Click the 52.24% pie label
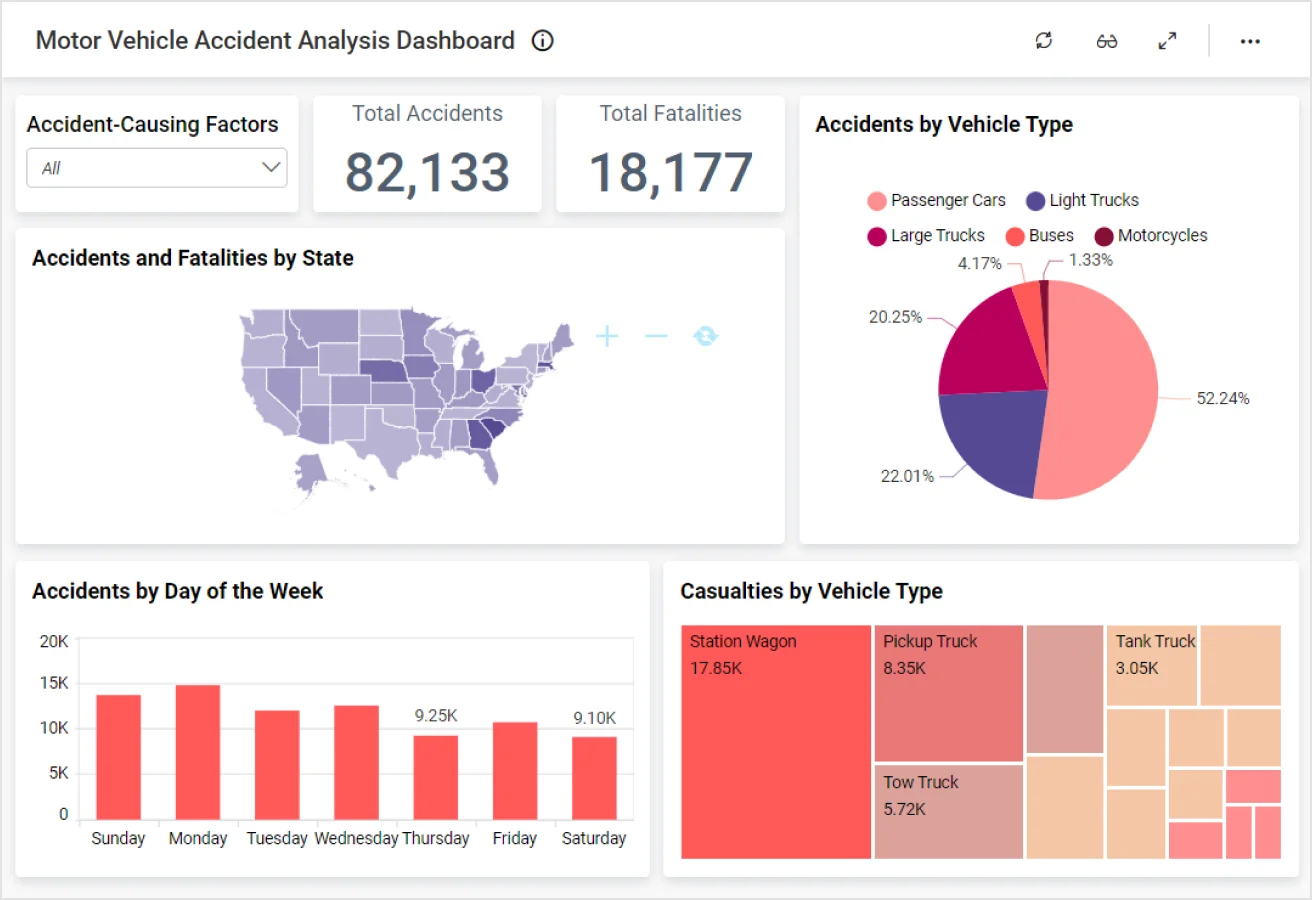 pos(1223,398)
